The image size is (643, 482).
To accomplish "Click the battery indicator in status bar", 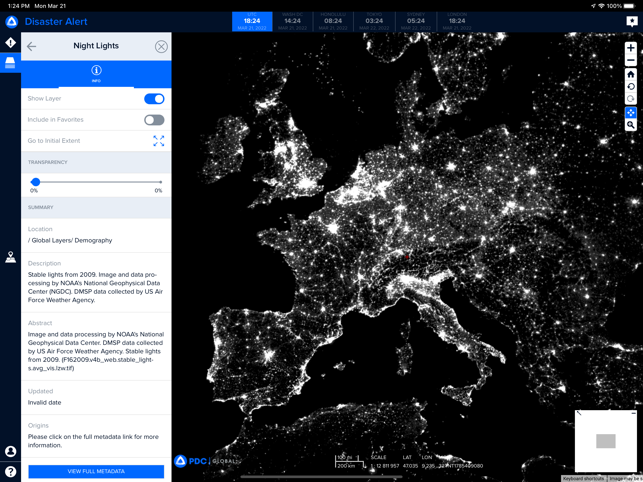I will (629, 6).
